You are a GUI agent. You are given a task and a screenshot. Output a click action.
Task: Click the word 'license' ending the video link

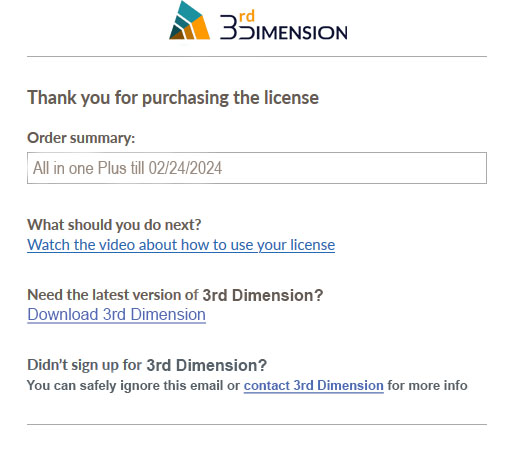(x=312, y=245)
